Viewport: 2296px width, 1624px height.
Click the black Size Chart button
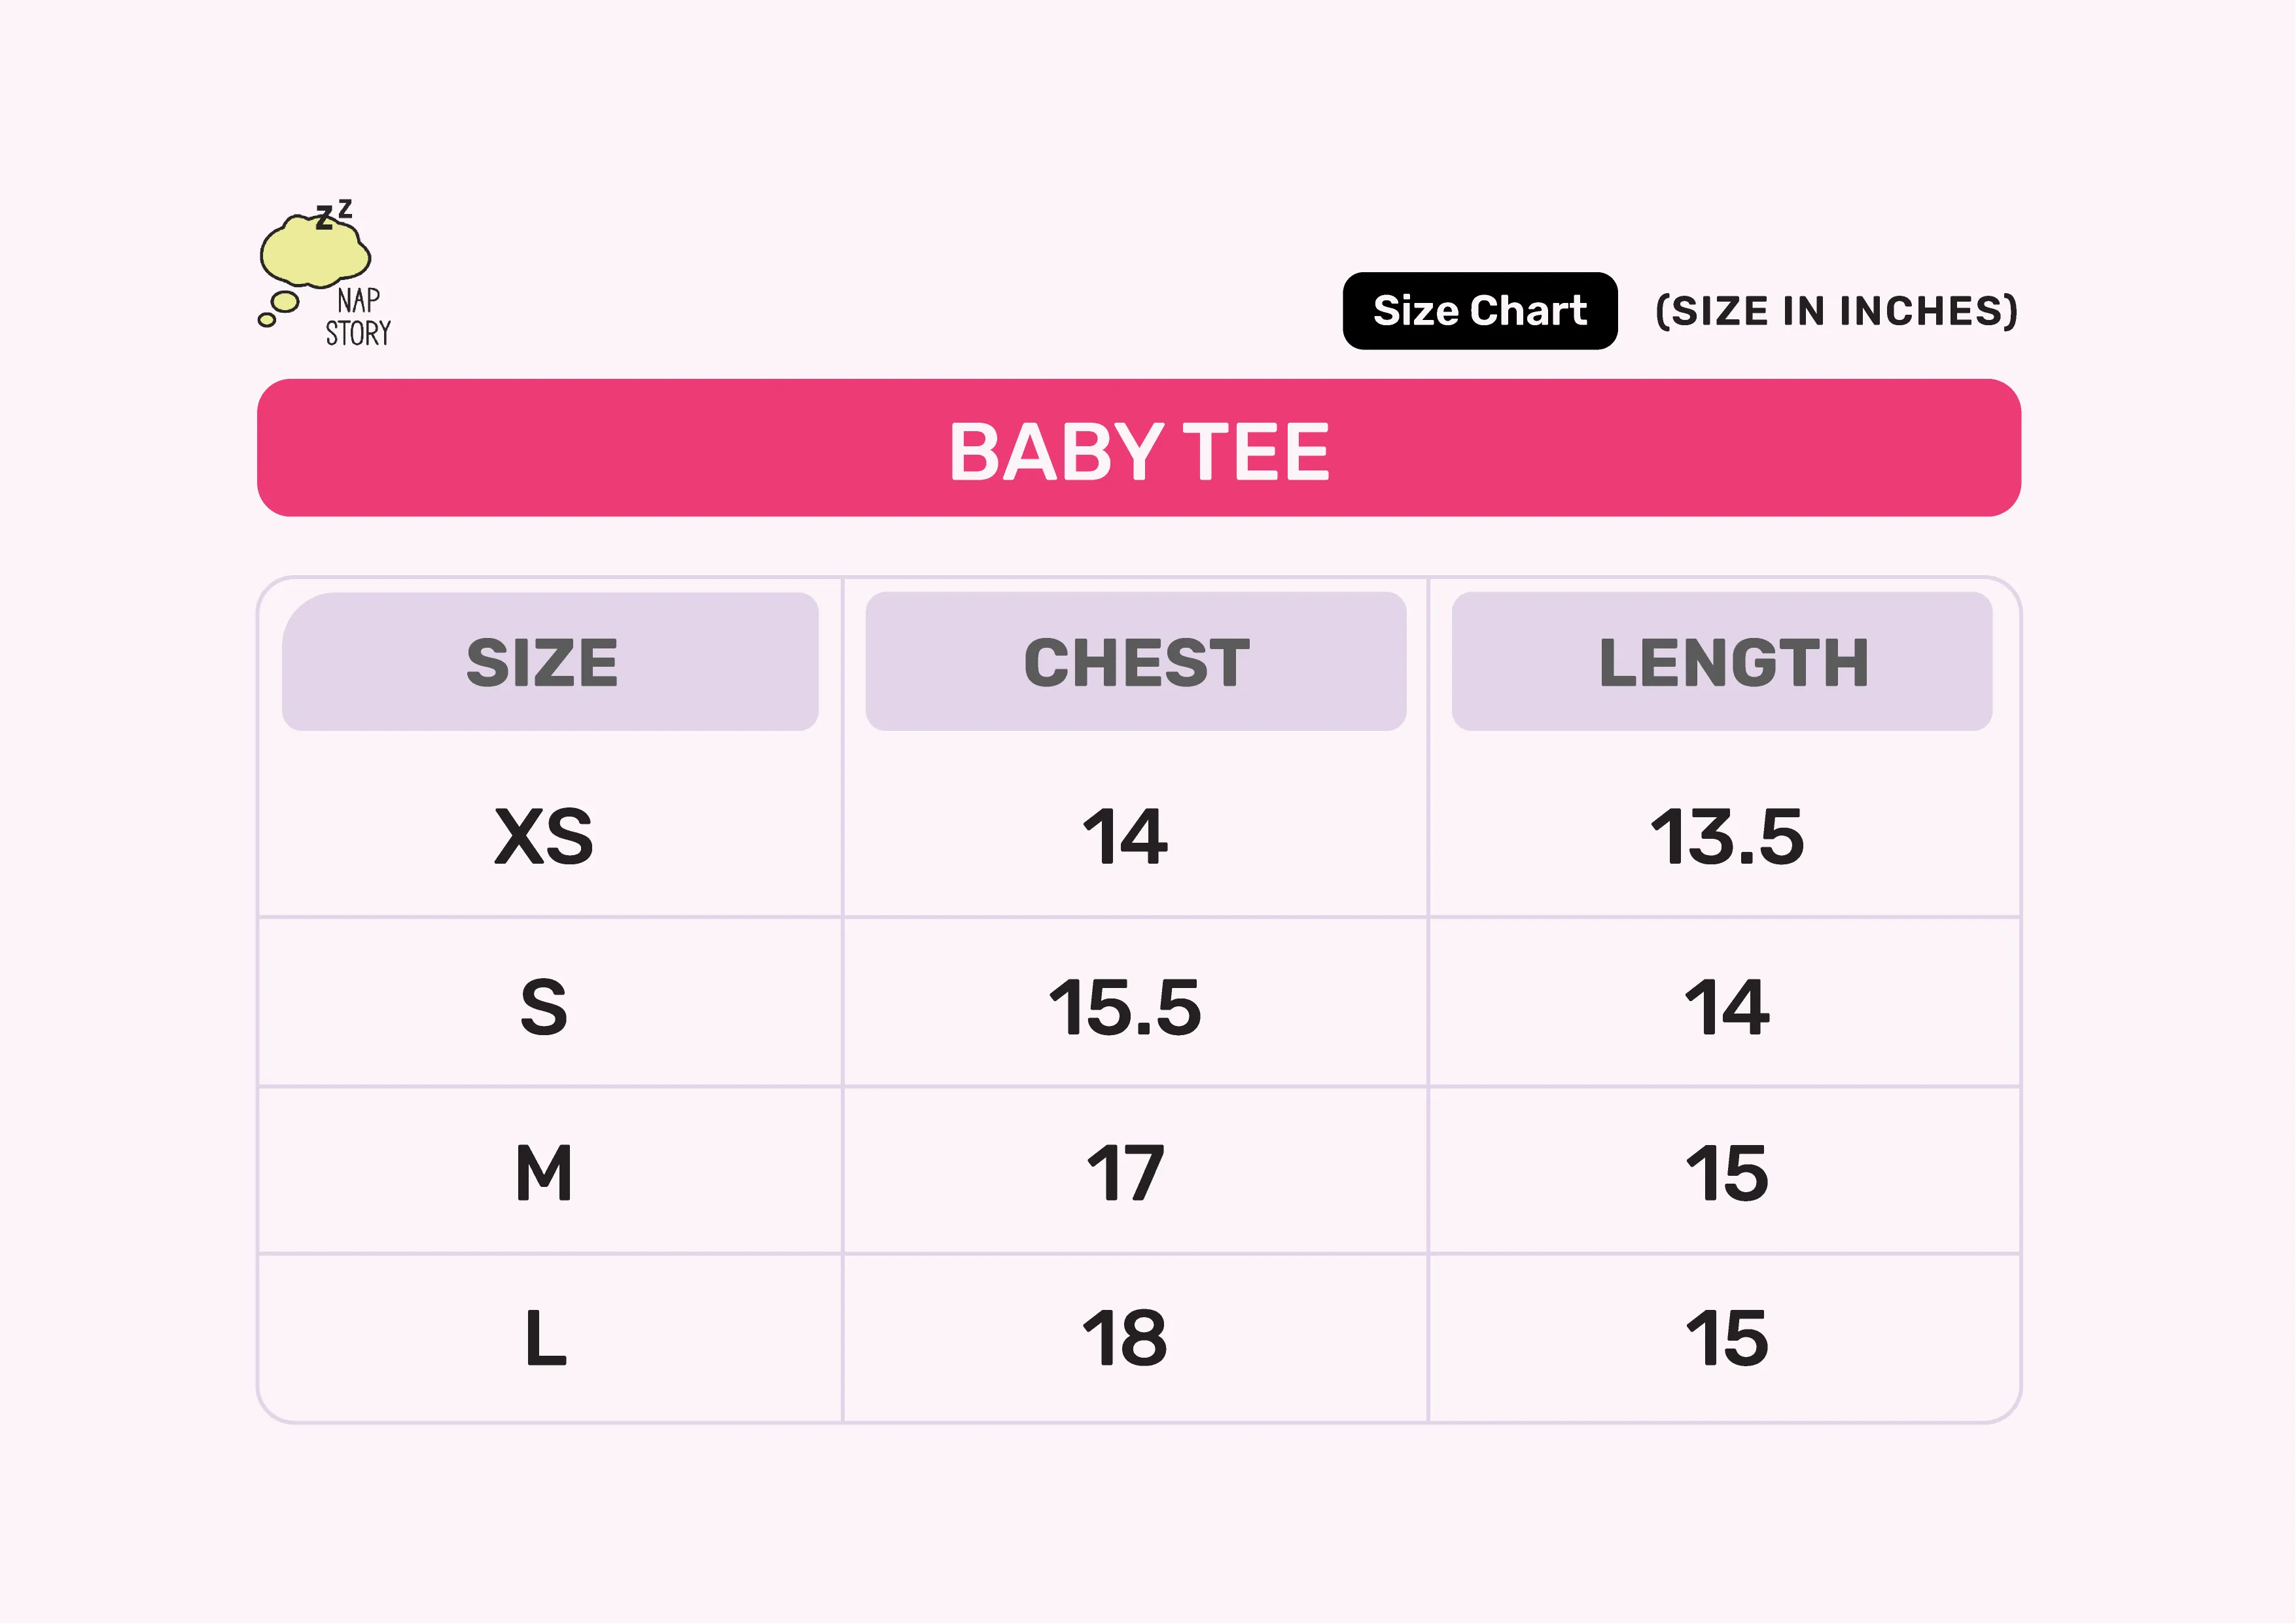pyautogui.click(x=1479, y=311)
